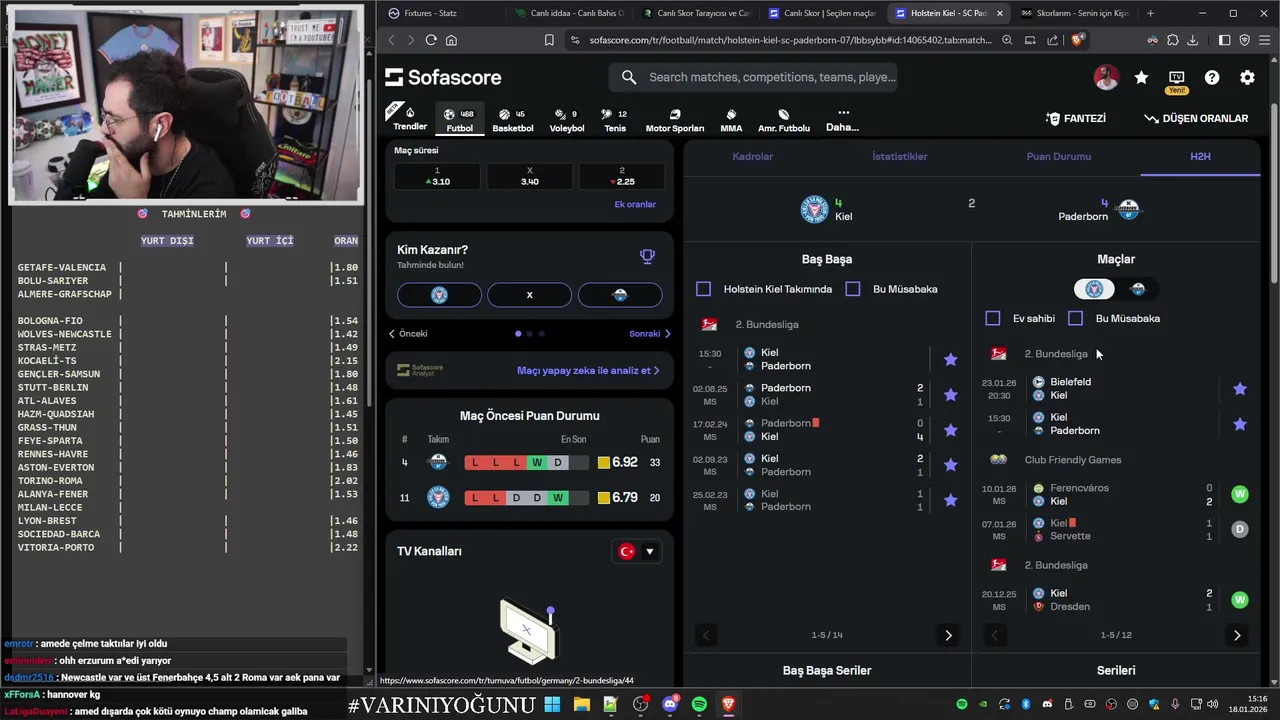Show Sonraki card in carousel
Screen dimensions: 1280x720
(x=650, y=334)
